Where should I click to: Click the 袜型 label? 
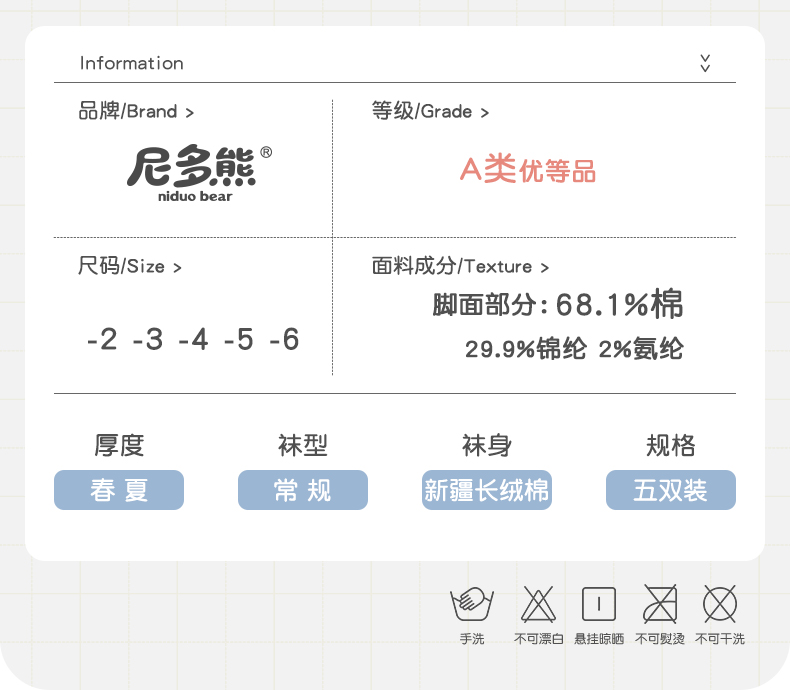303,445
